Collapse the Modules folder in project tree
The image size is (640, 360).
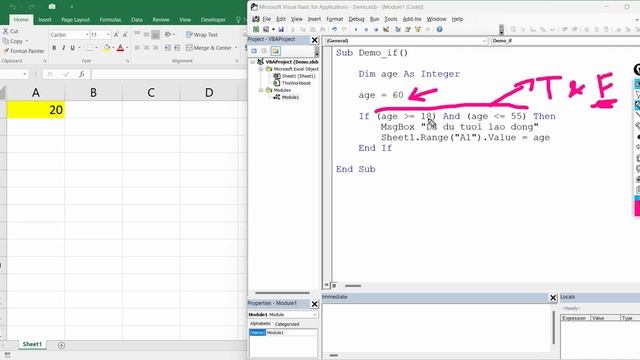(261, 90)
